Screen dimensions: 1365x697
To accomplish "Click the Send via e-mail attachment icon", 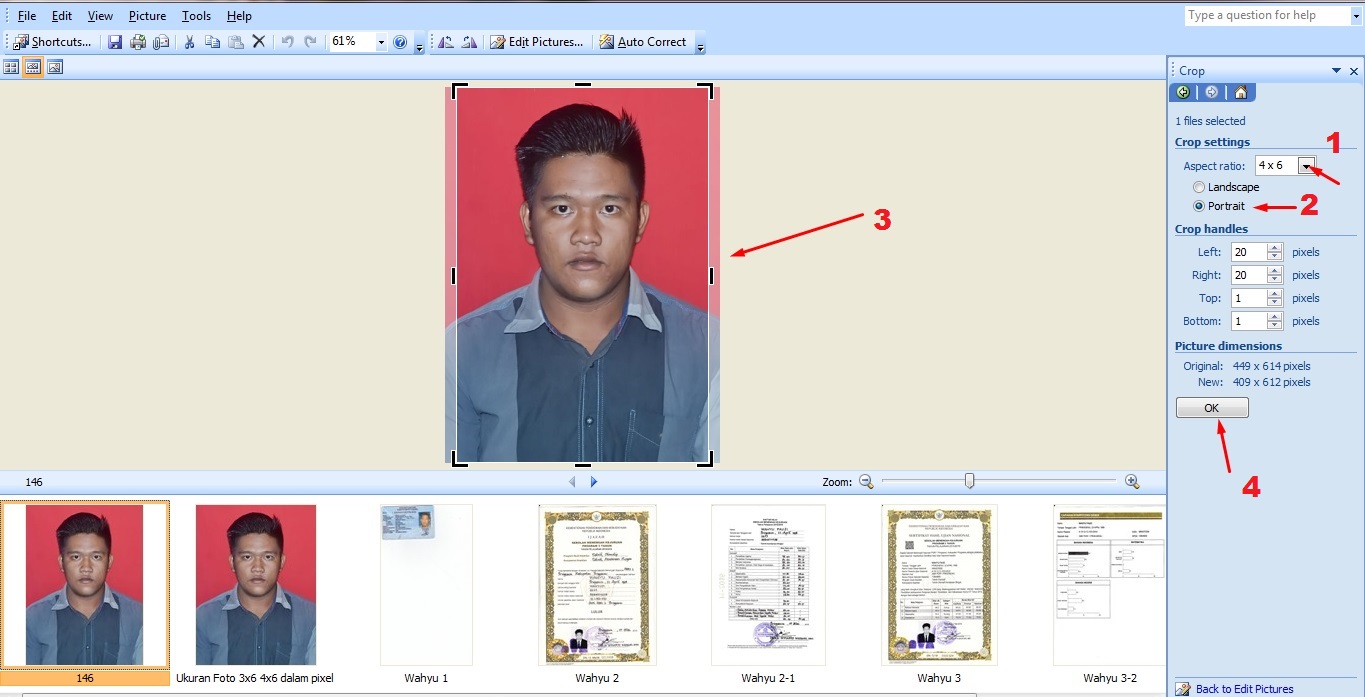I will (161, 42).
